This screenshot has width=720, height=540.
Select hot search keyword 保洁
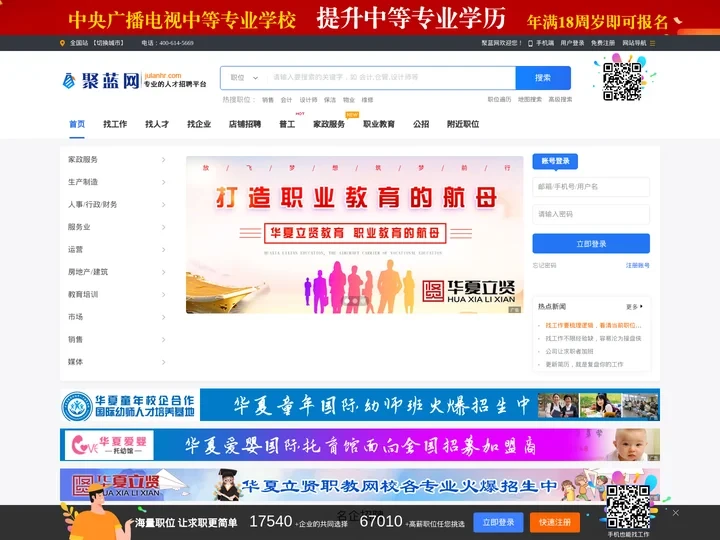pyautogui.click(x=330, y=100)
